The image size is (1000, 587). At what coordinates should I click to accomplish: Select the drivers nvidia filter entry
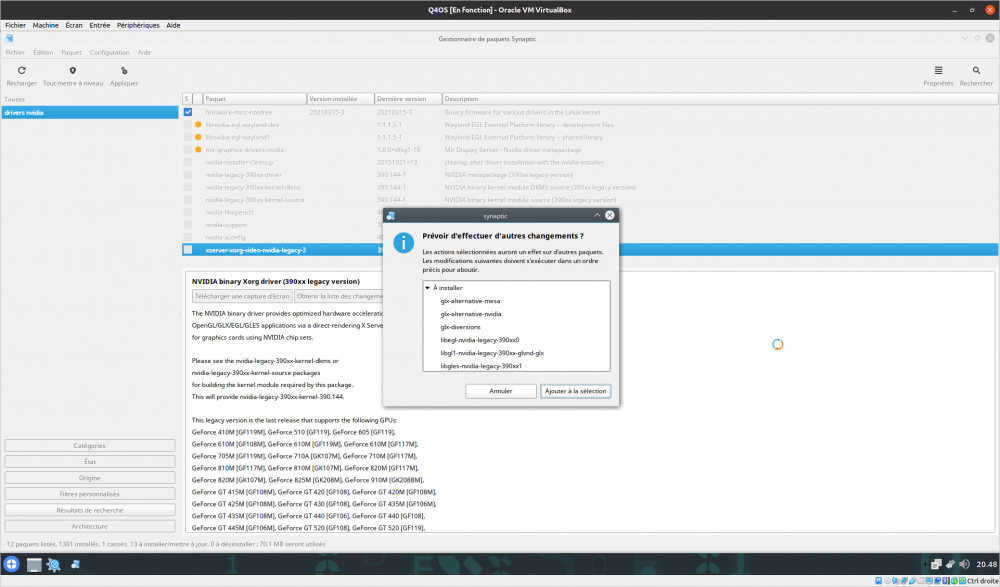coord(89,112)
